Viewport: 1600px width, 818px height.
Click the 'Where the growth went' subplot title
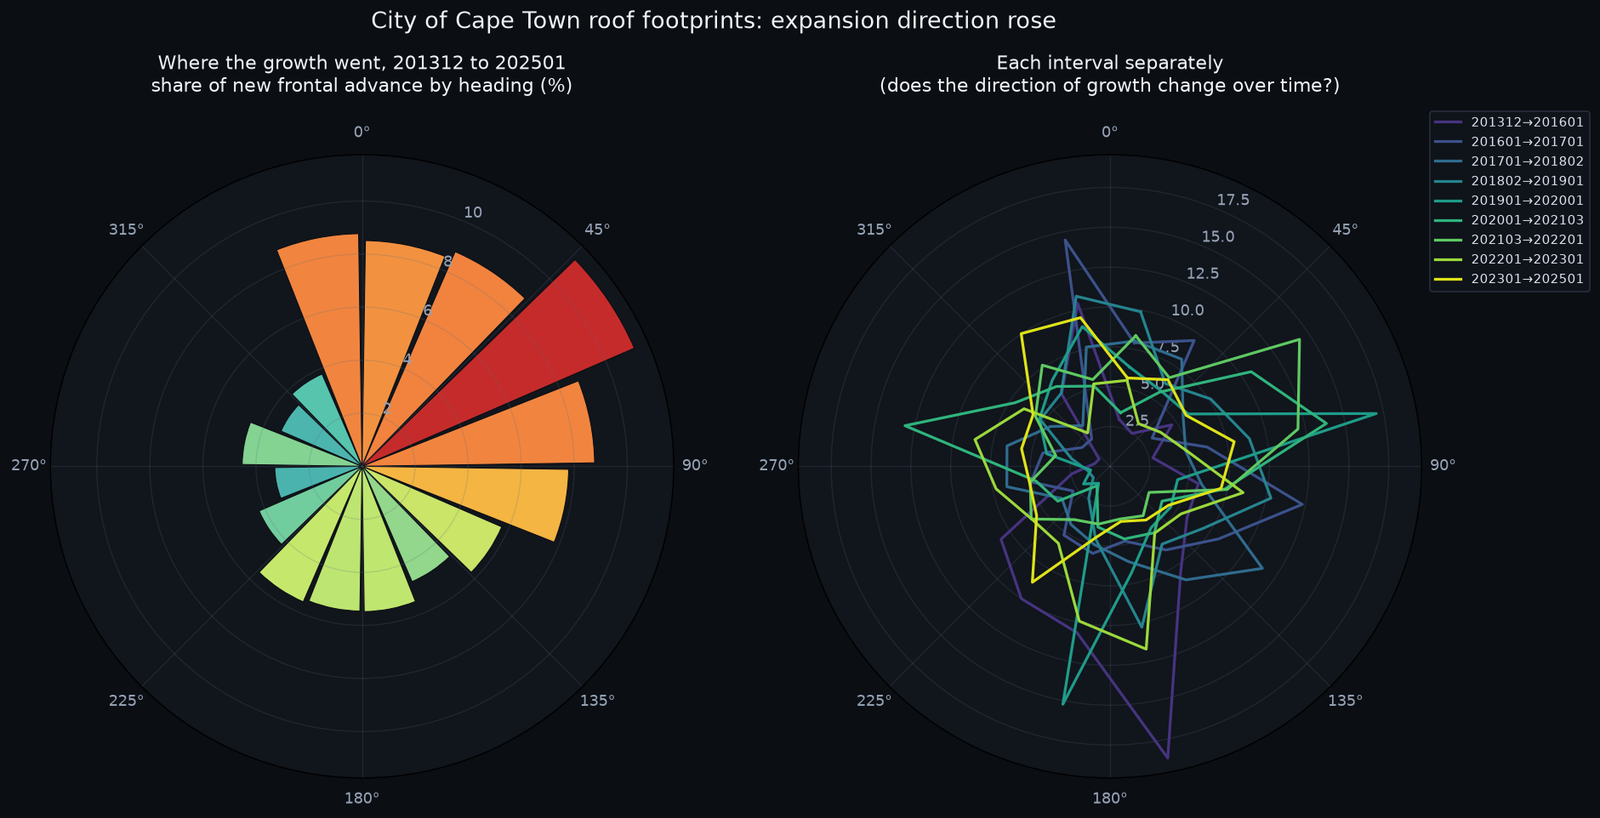[362, 74]
